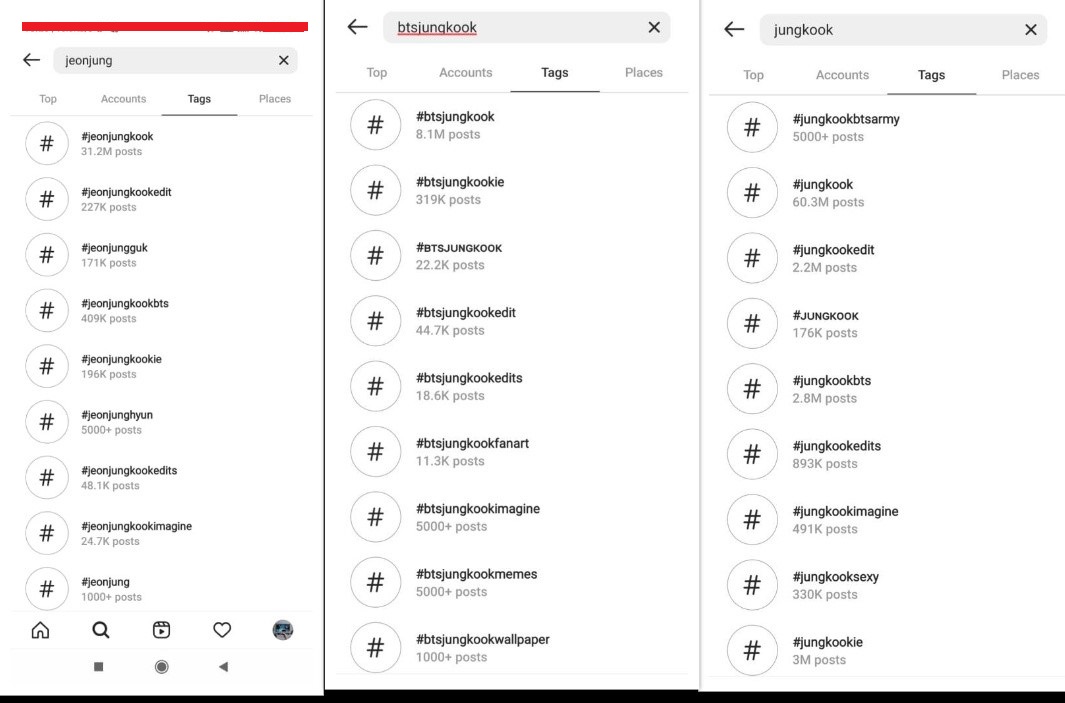Open the profile avatar in bottom navigation
Screen dimensions: 1065x703
pyautogui.click(x=283, y=630)
